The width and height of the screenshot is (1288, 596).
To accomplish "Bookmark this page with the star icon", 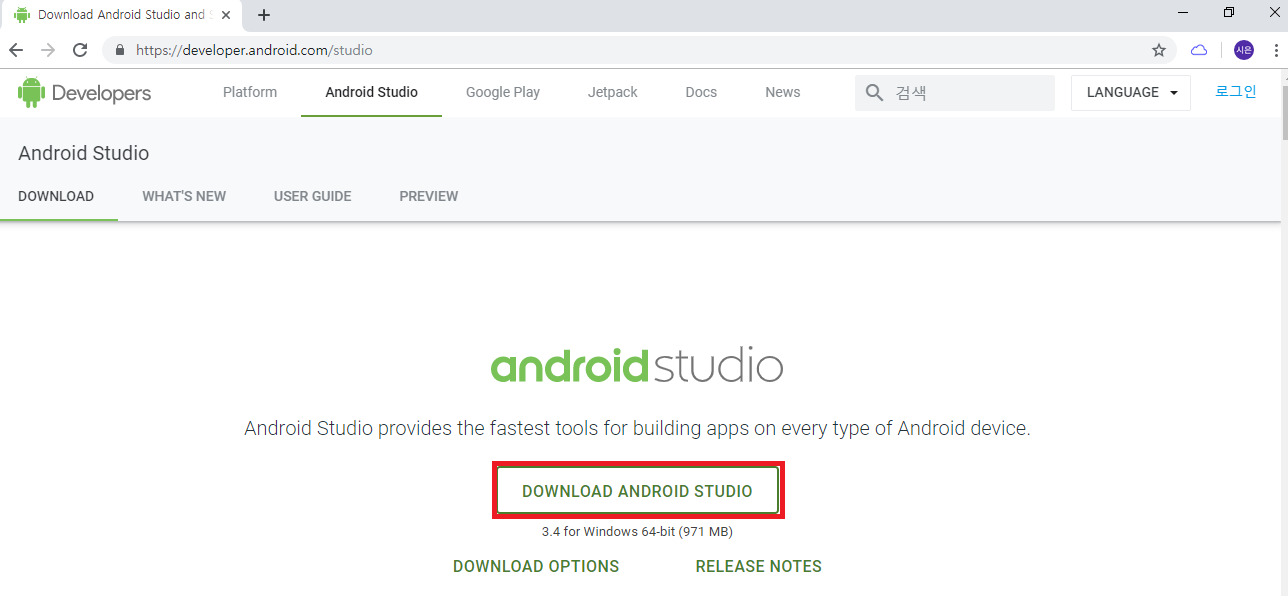I will (1159, 50).
